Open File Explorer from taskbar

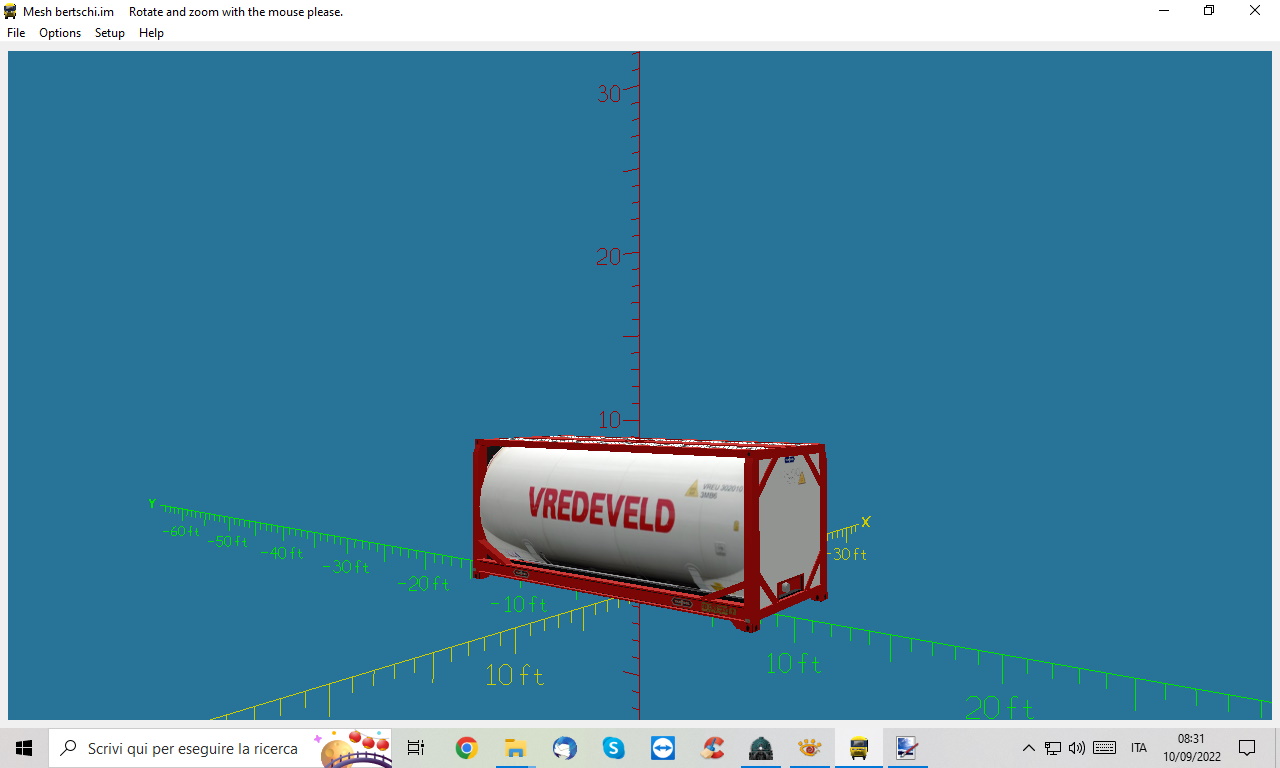point(515,748)
